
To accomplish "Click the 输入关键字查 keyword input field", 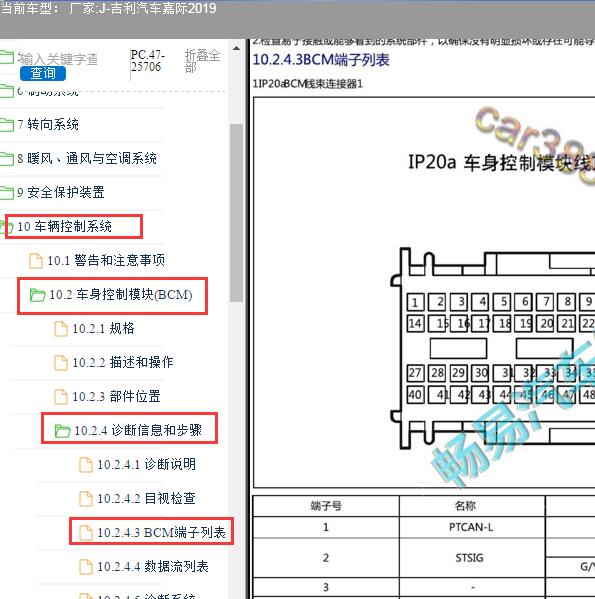I will 59,59.
